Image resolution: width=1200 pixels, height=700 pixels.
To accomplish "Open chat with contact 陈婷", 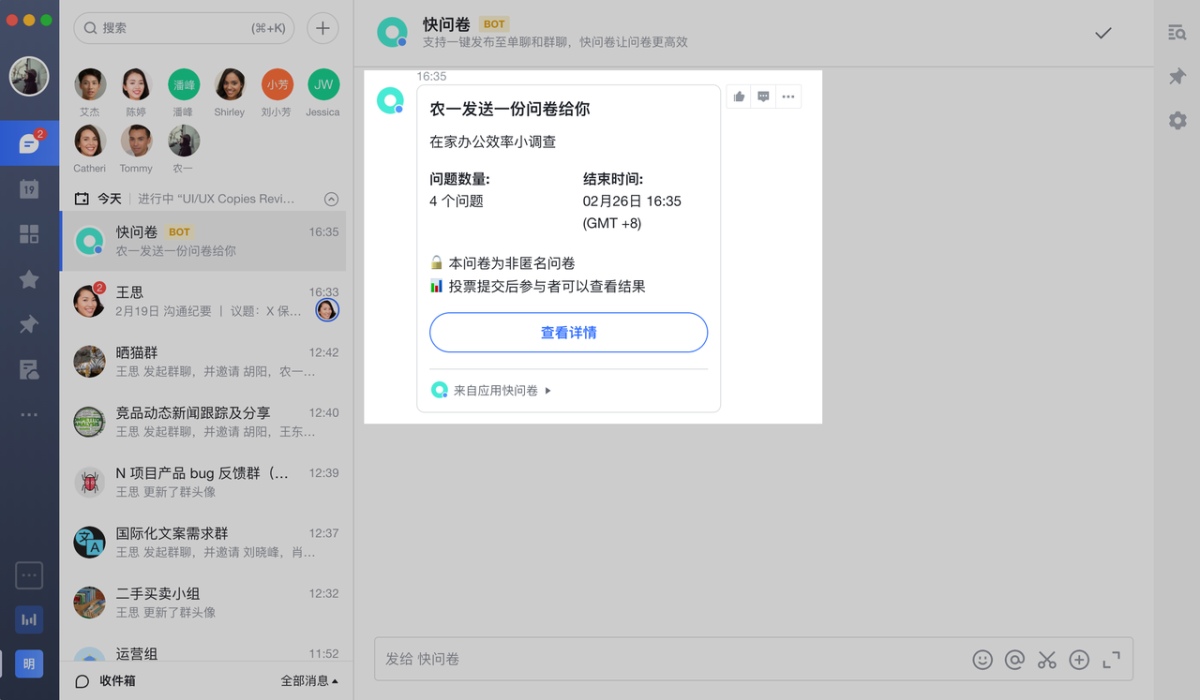I will click(136, 92).
